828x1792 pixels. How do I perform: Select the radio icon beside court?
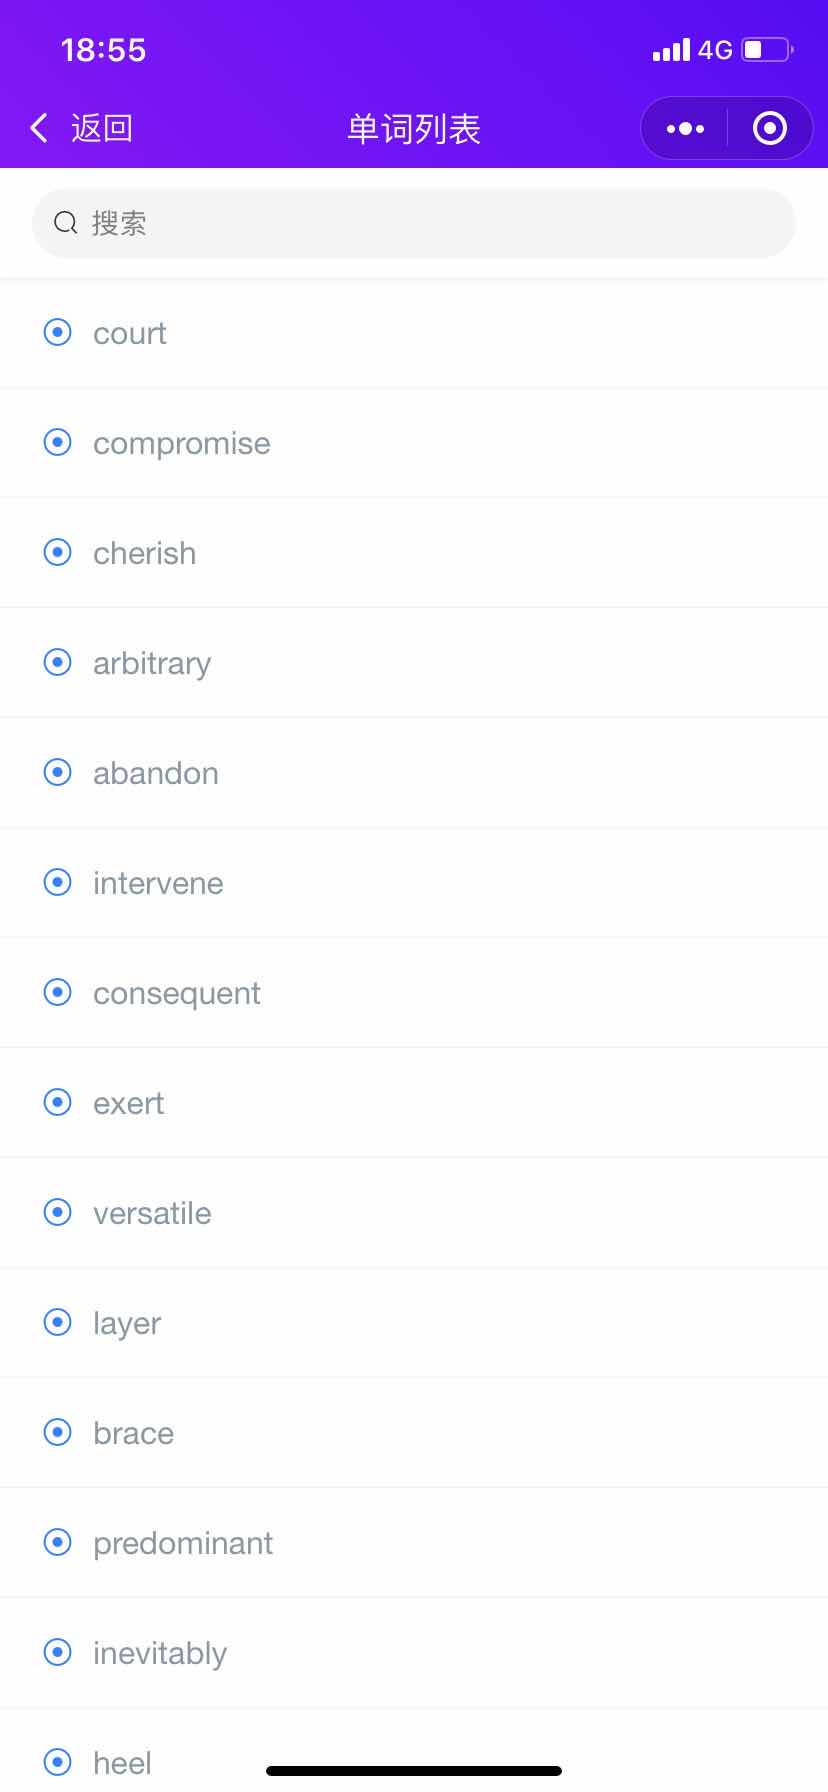[58, 332]
